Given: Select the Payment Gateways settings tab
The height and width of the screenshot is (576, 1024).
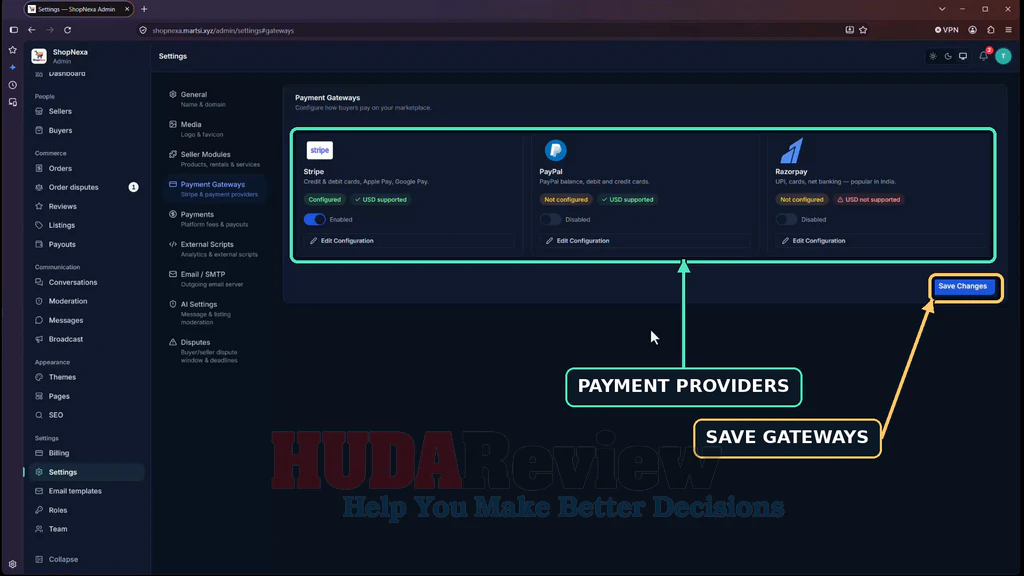Looking at the screenshot, I should (x=214, y=189).
